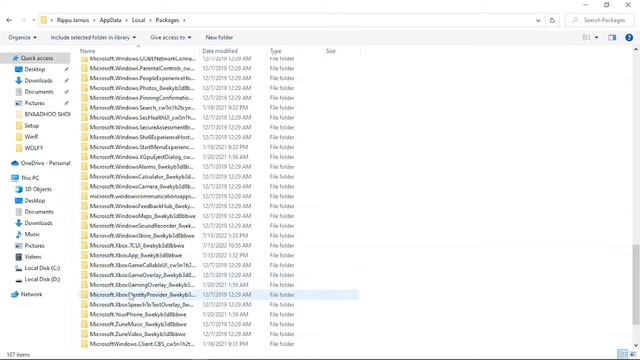This screenshot has height=360, width=640.
Task: Open pinned Downloads under Quick access
Action: (x=38, y=80)
